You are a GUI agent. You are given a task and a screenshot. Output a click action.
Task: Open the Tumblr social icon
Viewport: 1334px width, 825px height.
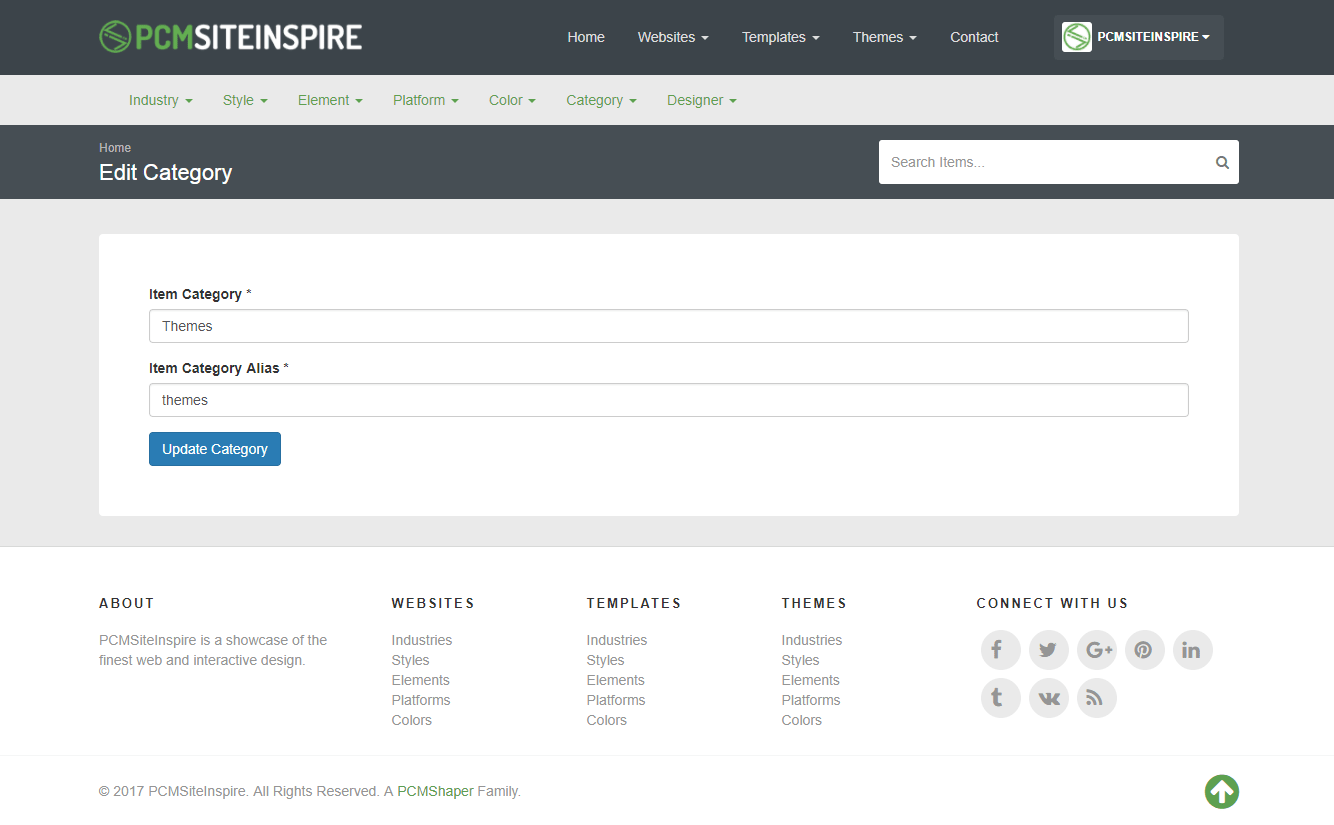tap(1000, 698)
